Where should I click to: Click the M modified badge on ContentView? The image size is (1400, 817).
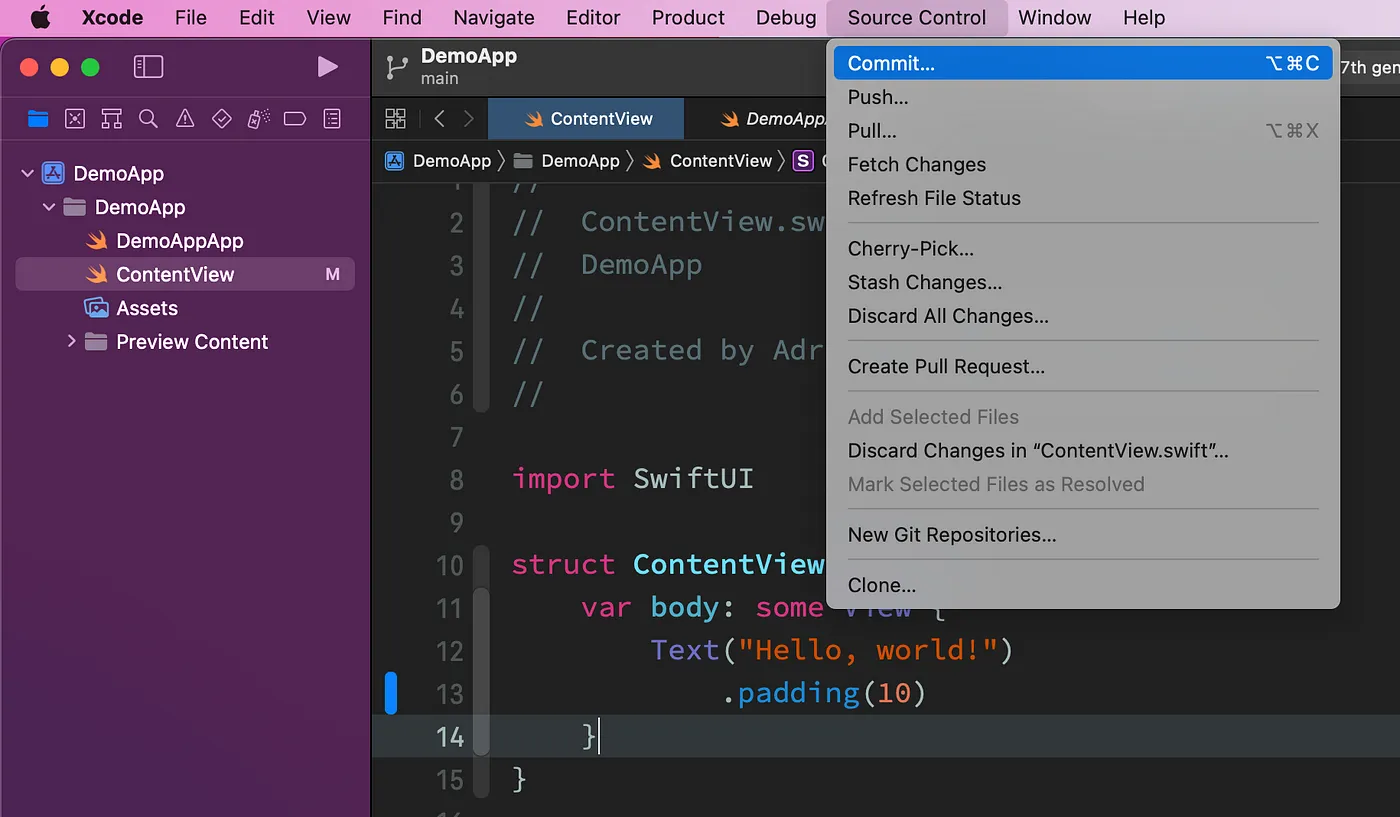tap(333, 275)
